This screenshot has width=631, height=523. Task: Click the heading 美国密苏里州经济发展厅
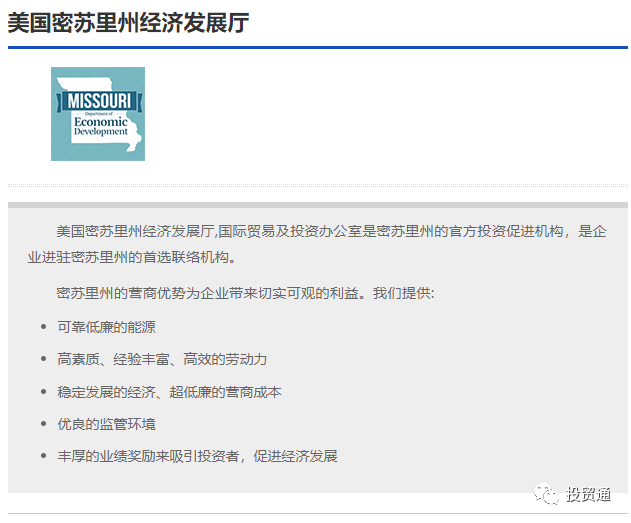click(128, 23)
